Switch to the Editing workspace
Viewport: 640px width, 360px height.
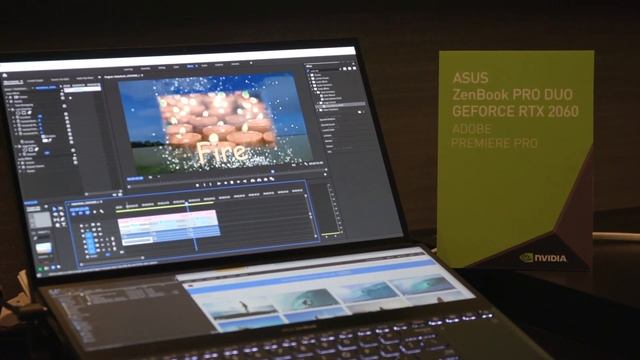162,68
